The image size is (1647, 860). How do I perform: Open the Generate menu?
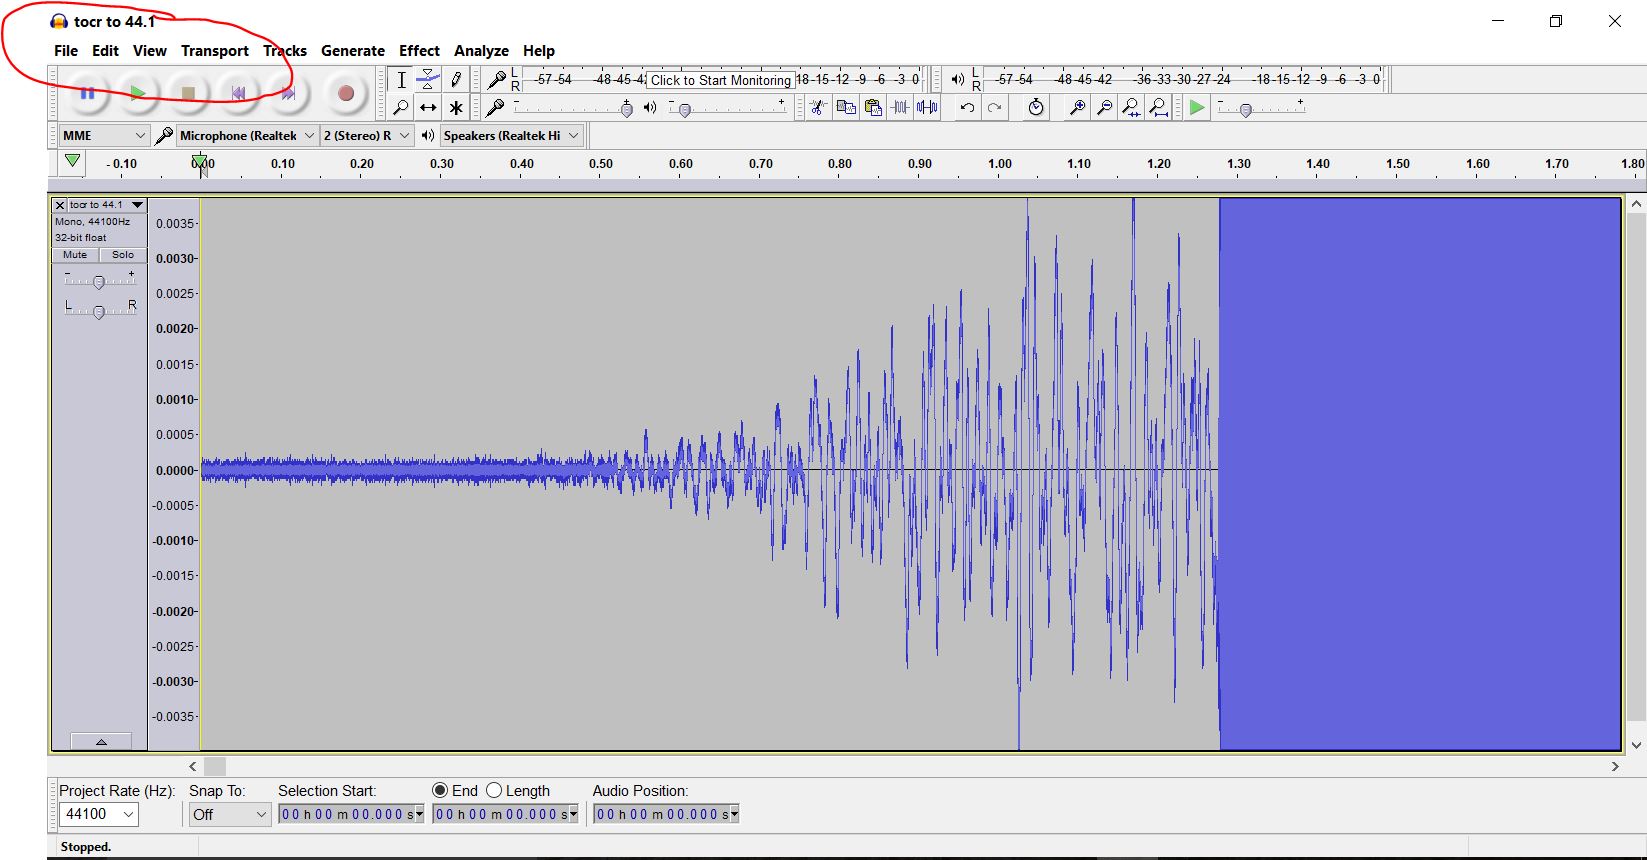(x=353, y=51)
